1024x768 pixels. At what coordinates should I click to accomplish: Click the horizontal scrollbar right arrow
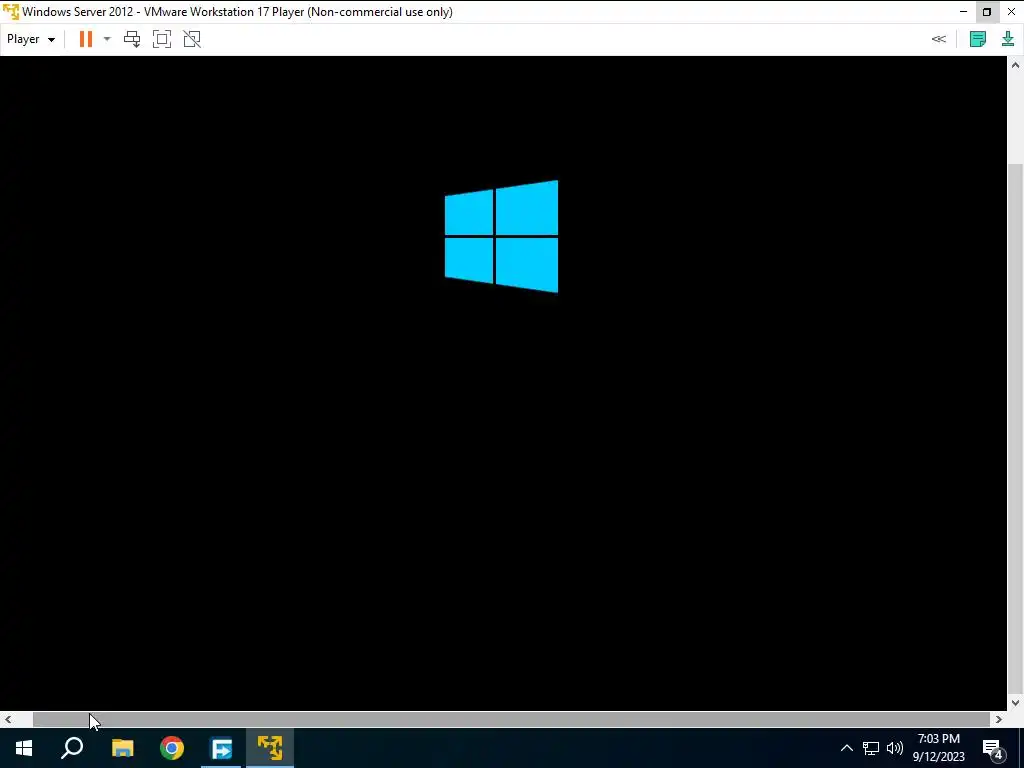[999, 719]
